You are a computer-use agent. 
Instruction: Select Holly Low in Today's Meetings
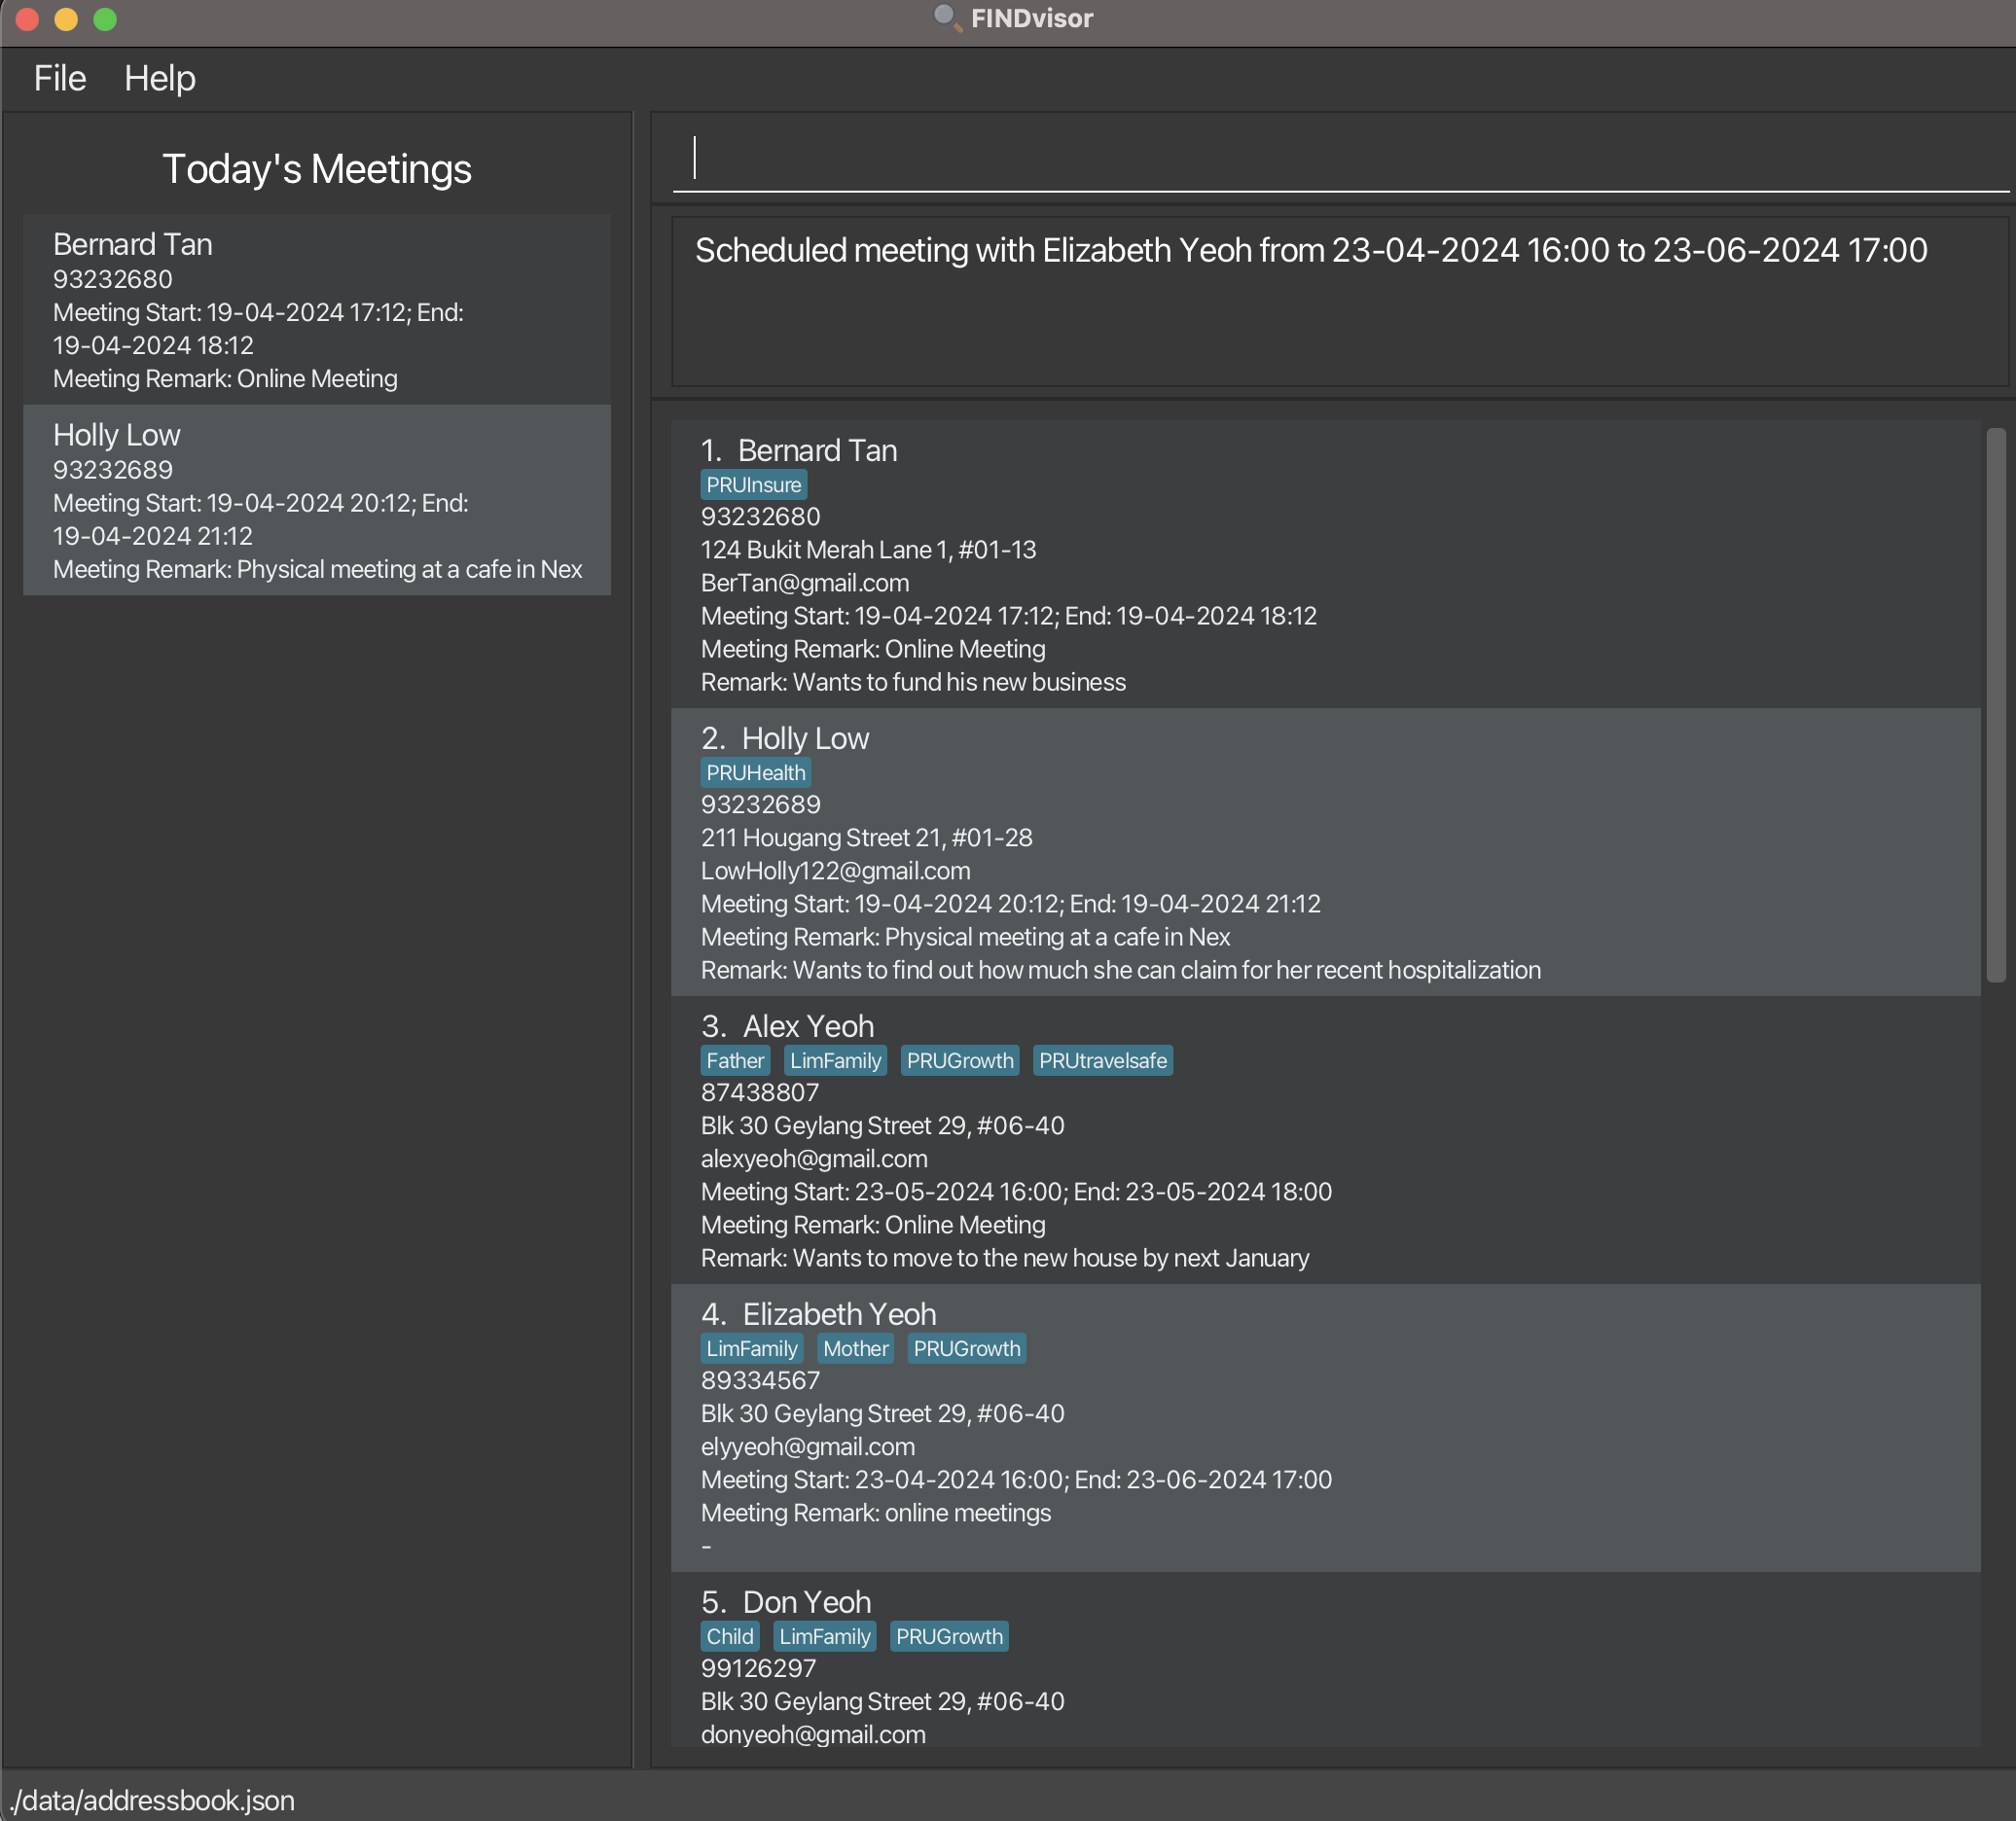316,500
